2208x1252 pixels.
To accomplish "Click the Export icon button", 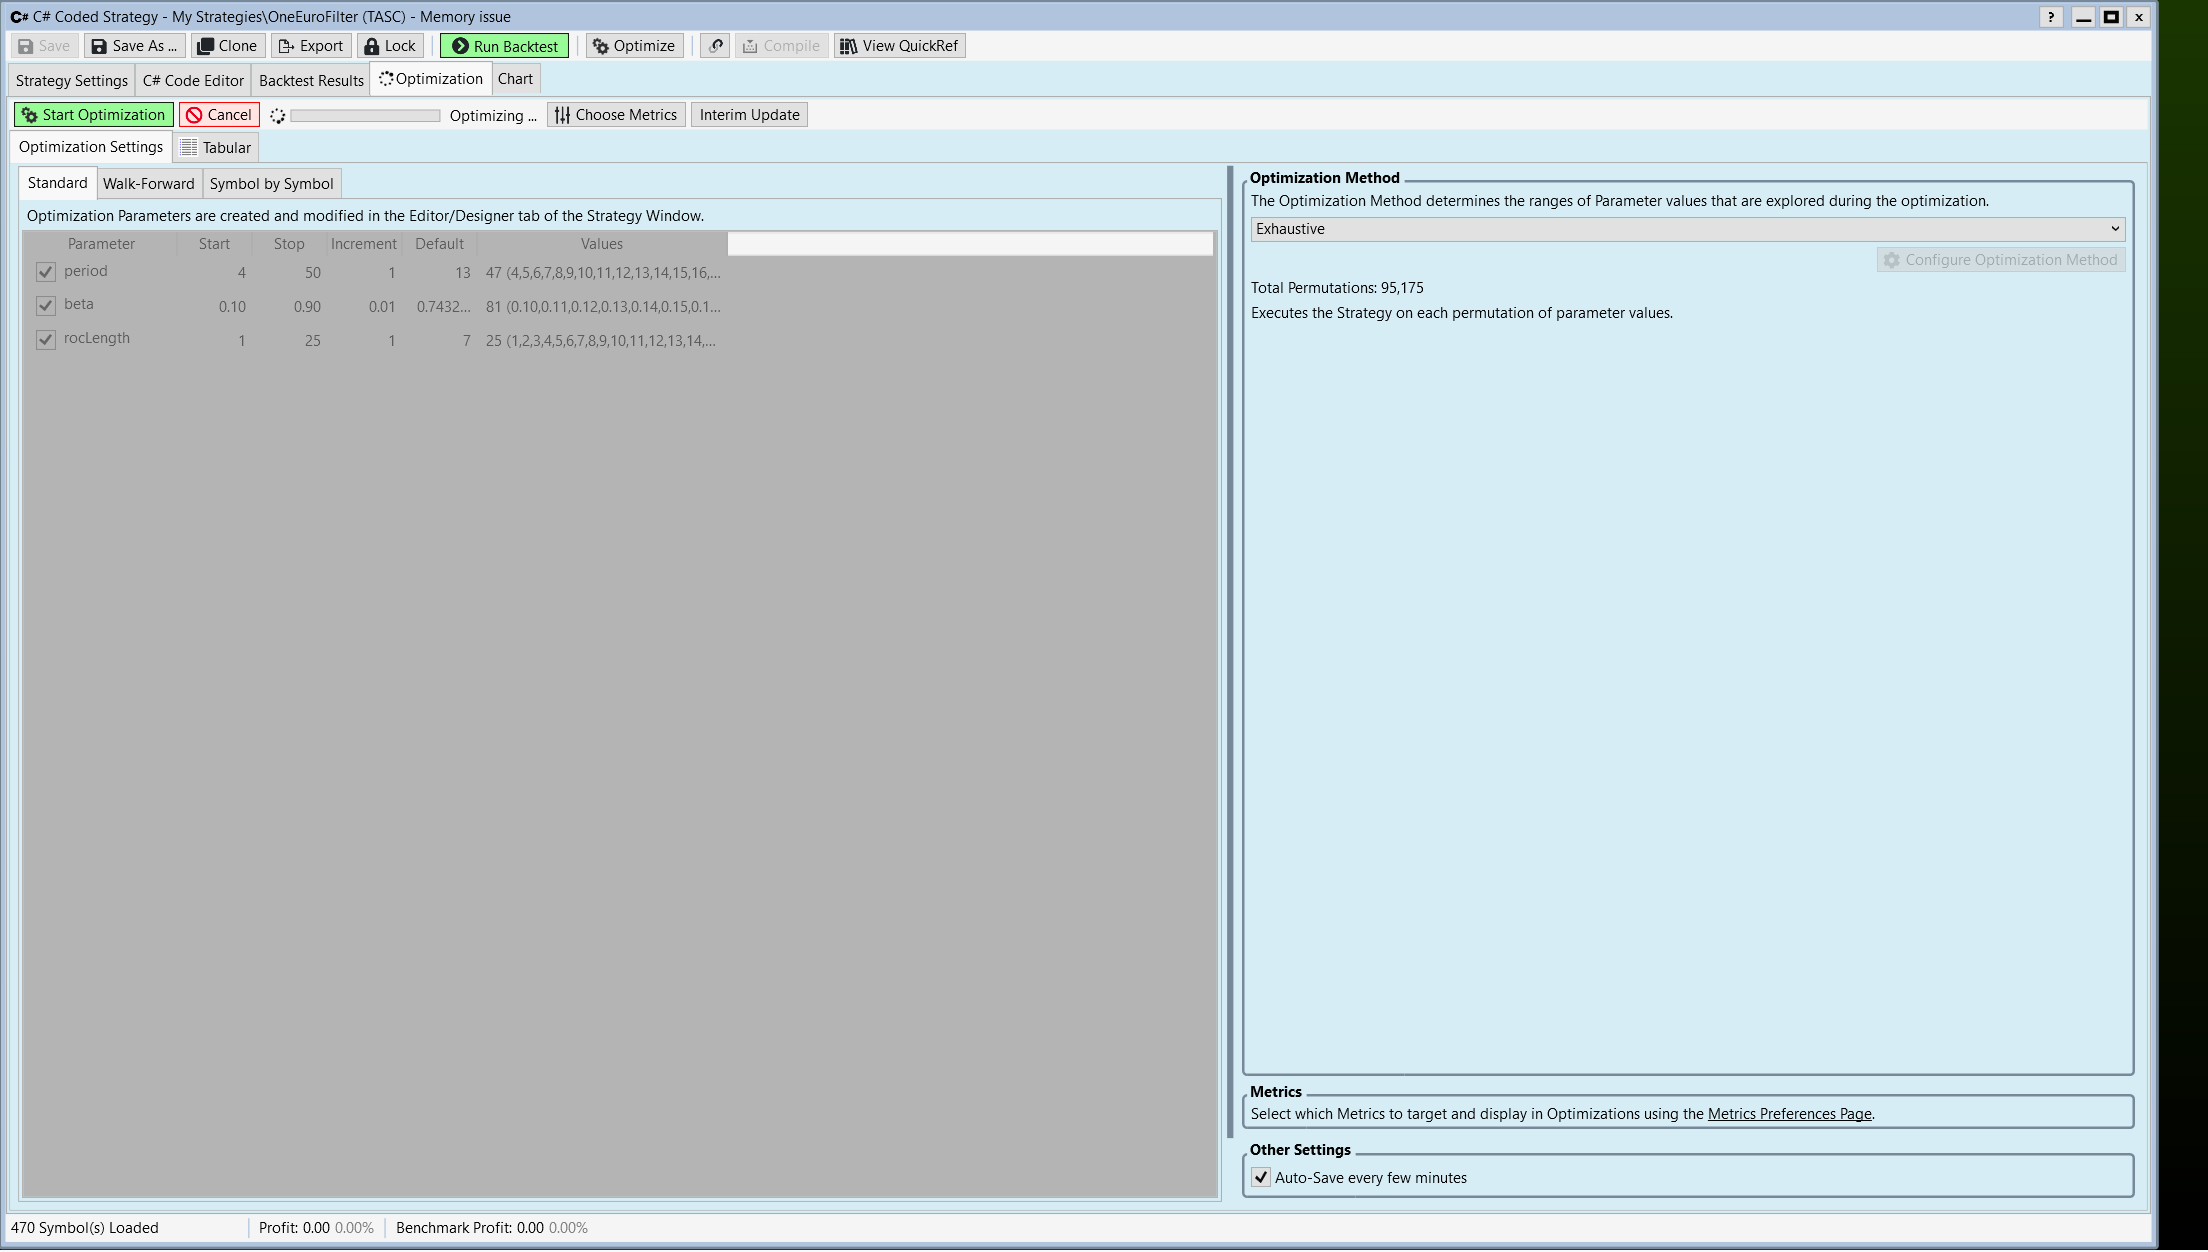I will 286,46.
